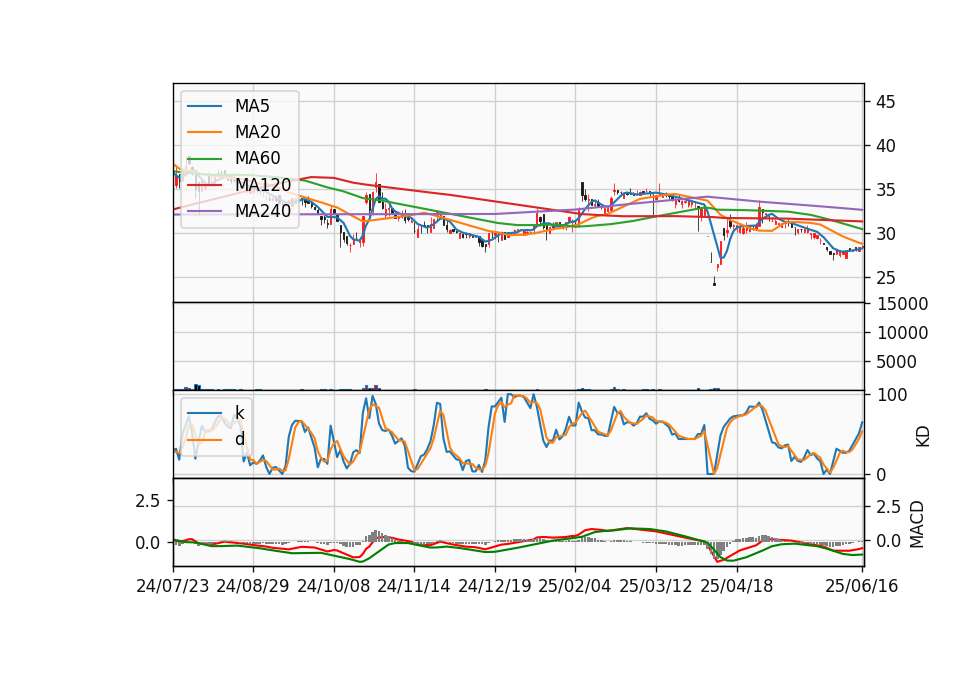Click the 40 price axis tick
This screenshot has width=960, height=690.
point(885,146)
